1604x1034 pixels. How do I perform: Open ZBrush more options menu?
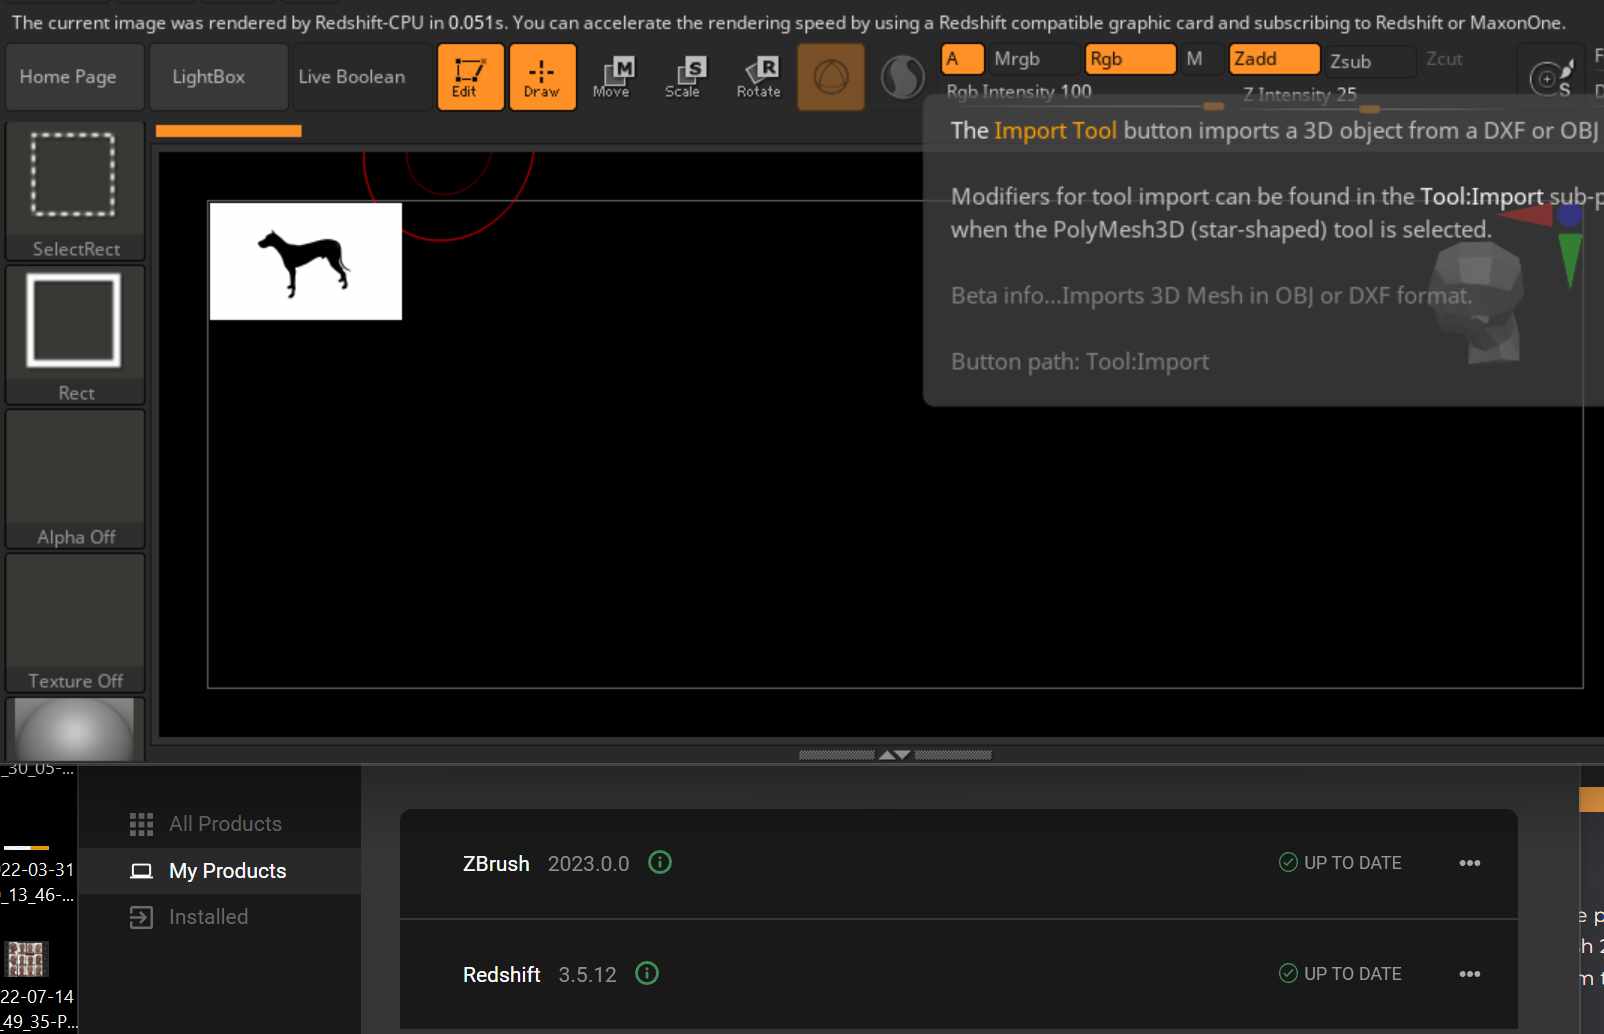coord(1469,863)
